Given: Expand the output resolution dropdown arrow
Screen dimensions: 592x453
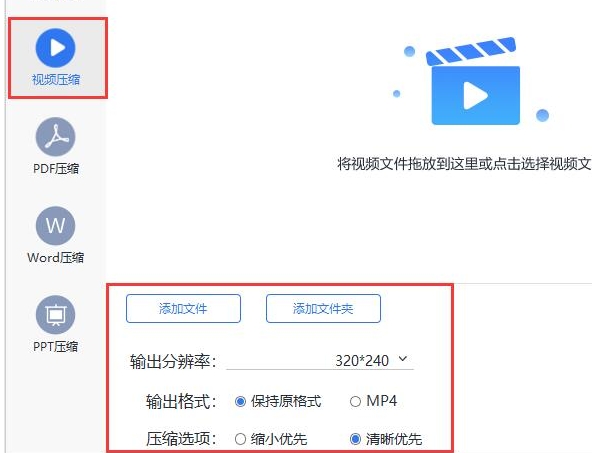Looking at the screenshot, I should (x=403, y=359).
